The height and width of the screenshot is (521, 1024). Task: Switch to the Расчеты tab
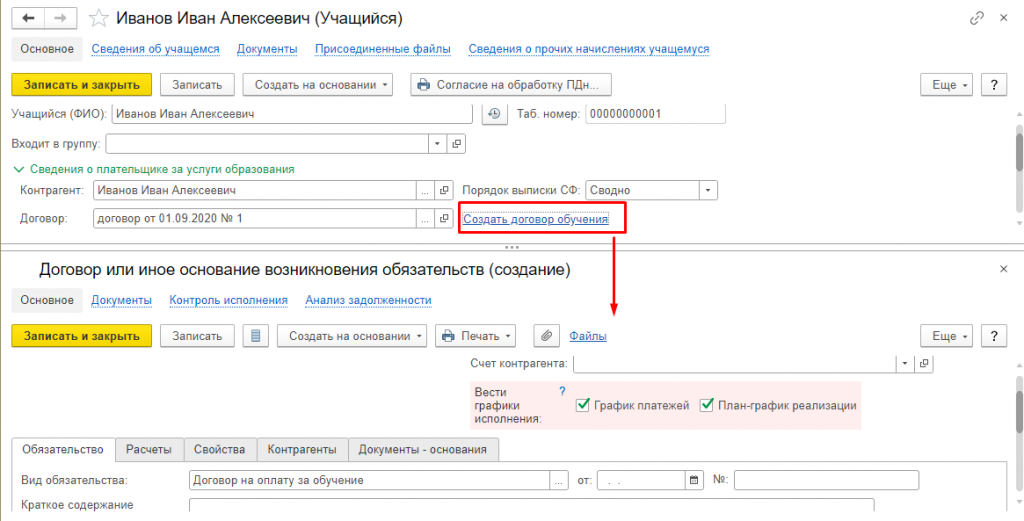tap(150, 449)
